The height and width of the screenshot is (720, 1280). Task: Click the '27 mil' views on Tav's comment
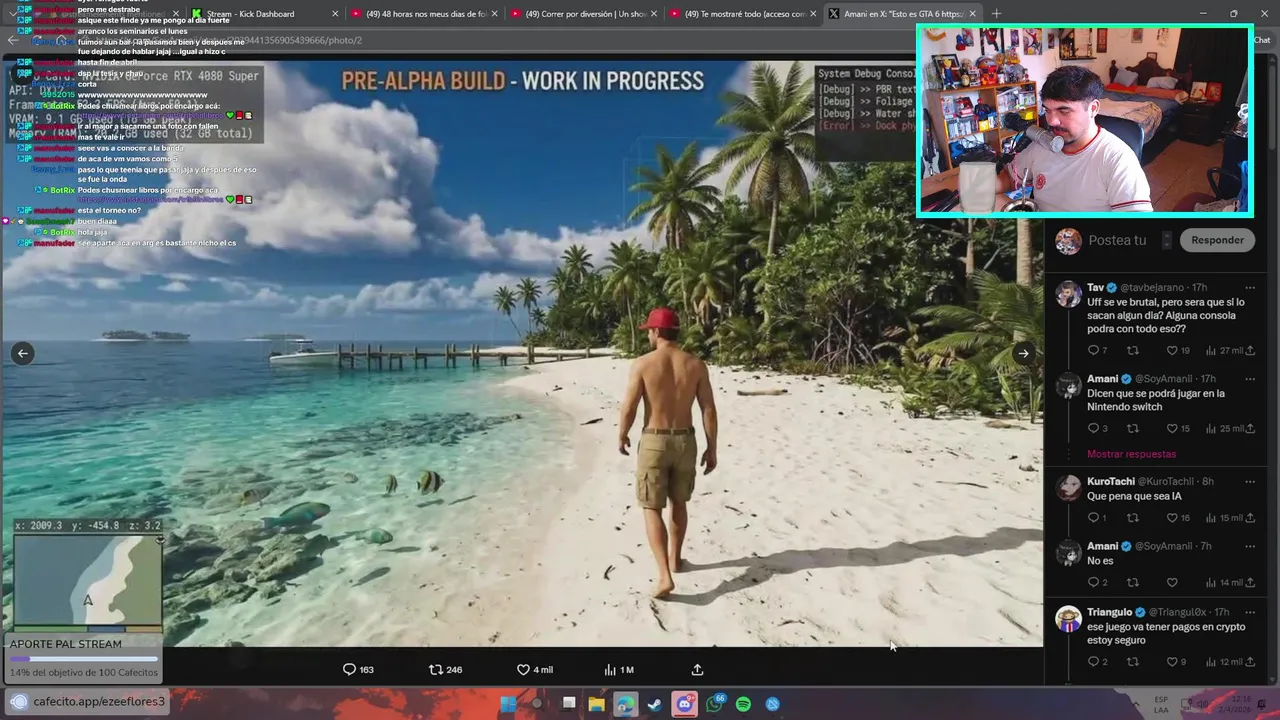coord(1225,351)
